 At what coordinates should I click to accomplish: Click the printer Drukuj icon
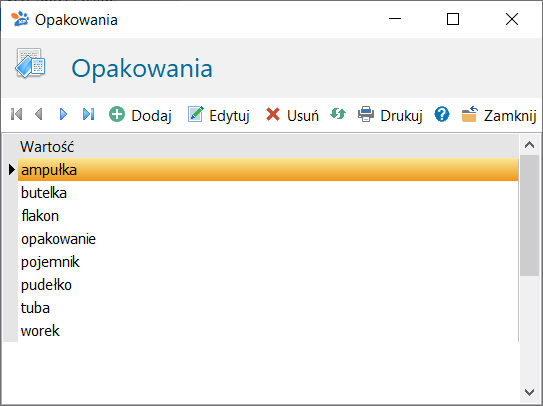point(366,114)
